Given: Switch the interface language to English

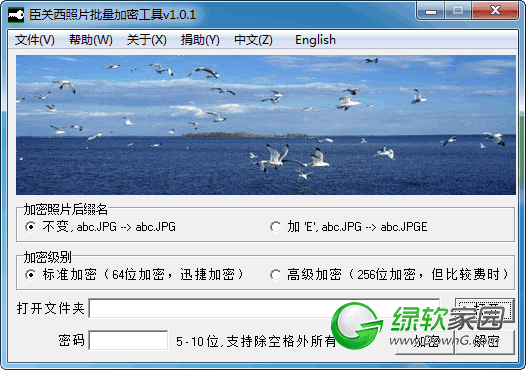Looking at the screenshot, I should tap(315, 40).
